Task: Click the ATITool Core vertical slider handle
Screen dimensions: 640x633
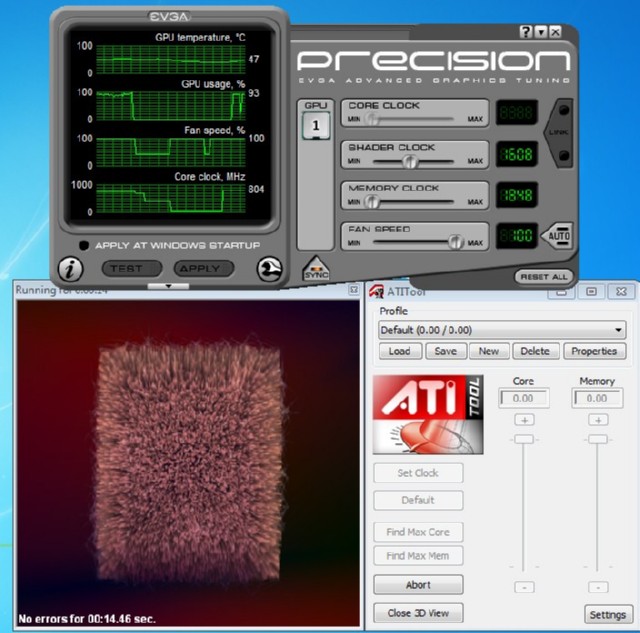Action: click(524, 440)
